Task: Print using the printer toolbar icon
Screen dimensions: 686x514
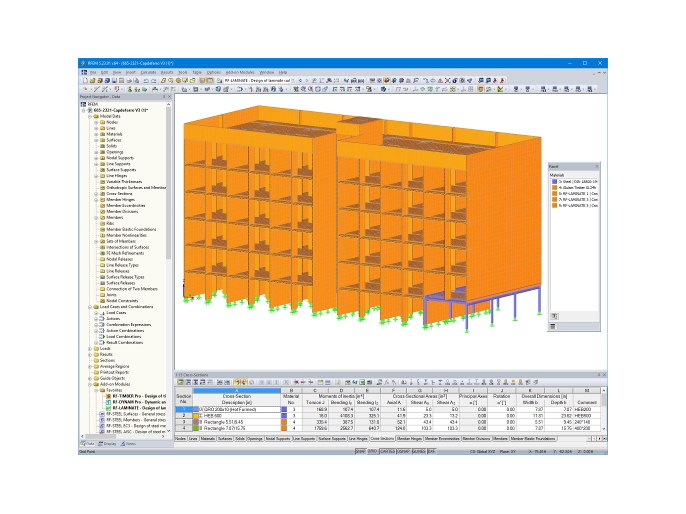Action: [x=129, y=80]
